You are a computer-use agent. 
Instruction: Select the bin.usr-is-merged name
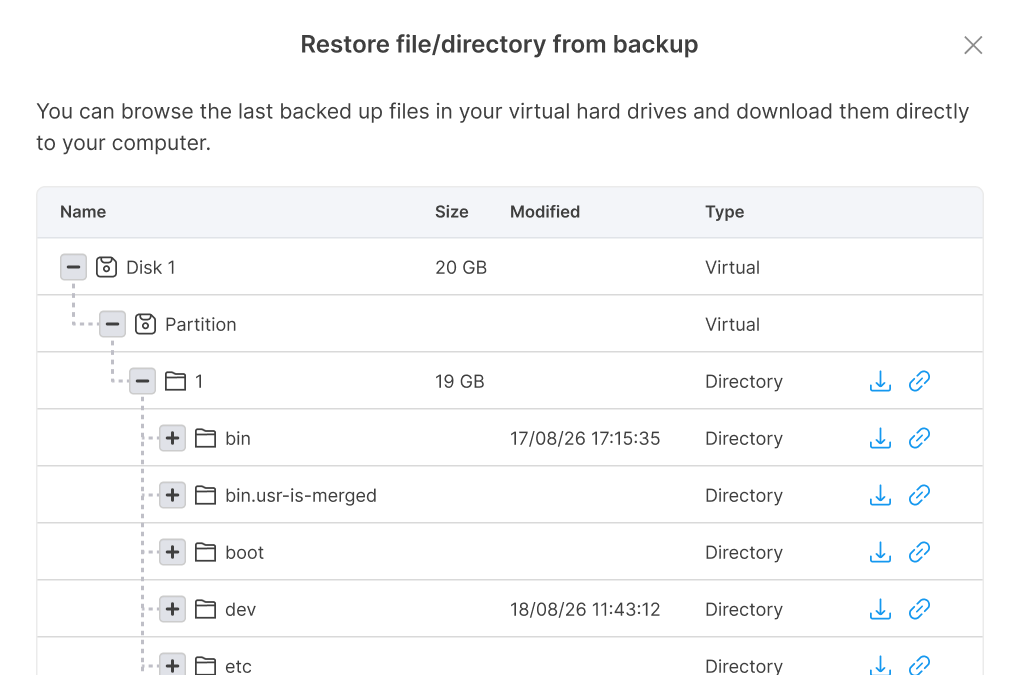(301, 496)
